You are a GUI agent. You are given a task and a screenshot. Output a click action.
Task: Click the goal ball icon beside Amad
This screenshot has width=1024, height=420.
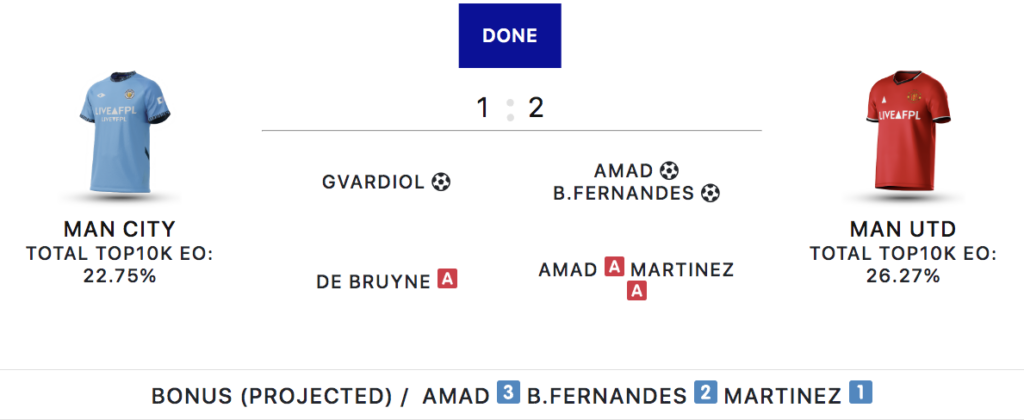[670, 171]
